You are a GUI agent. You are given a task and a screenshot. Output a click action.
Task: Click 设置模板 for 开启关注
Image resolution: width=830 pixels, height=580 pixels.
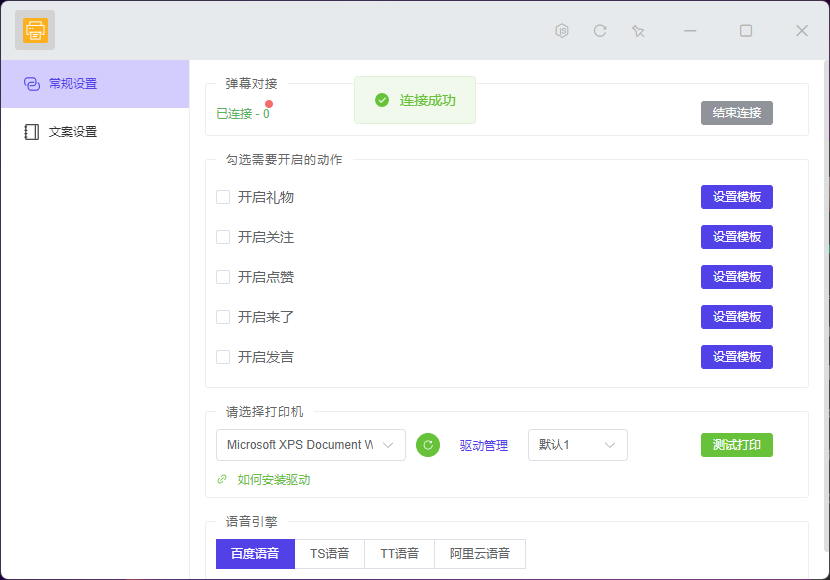(736, 237)
